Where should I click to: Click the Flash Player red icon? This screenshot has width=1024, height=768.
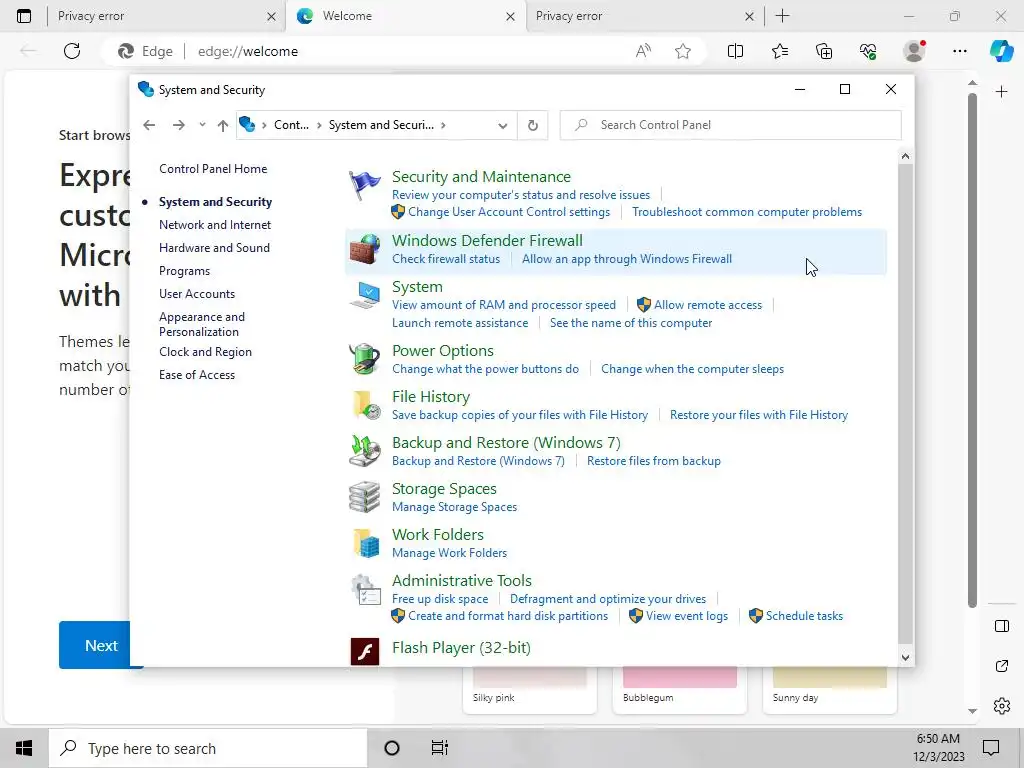(364, 651)
